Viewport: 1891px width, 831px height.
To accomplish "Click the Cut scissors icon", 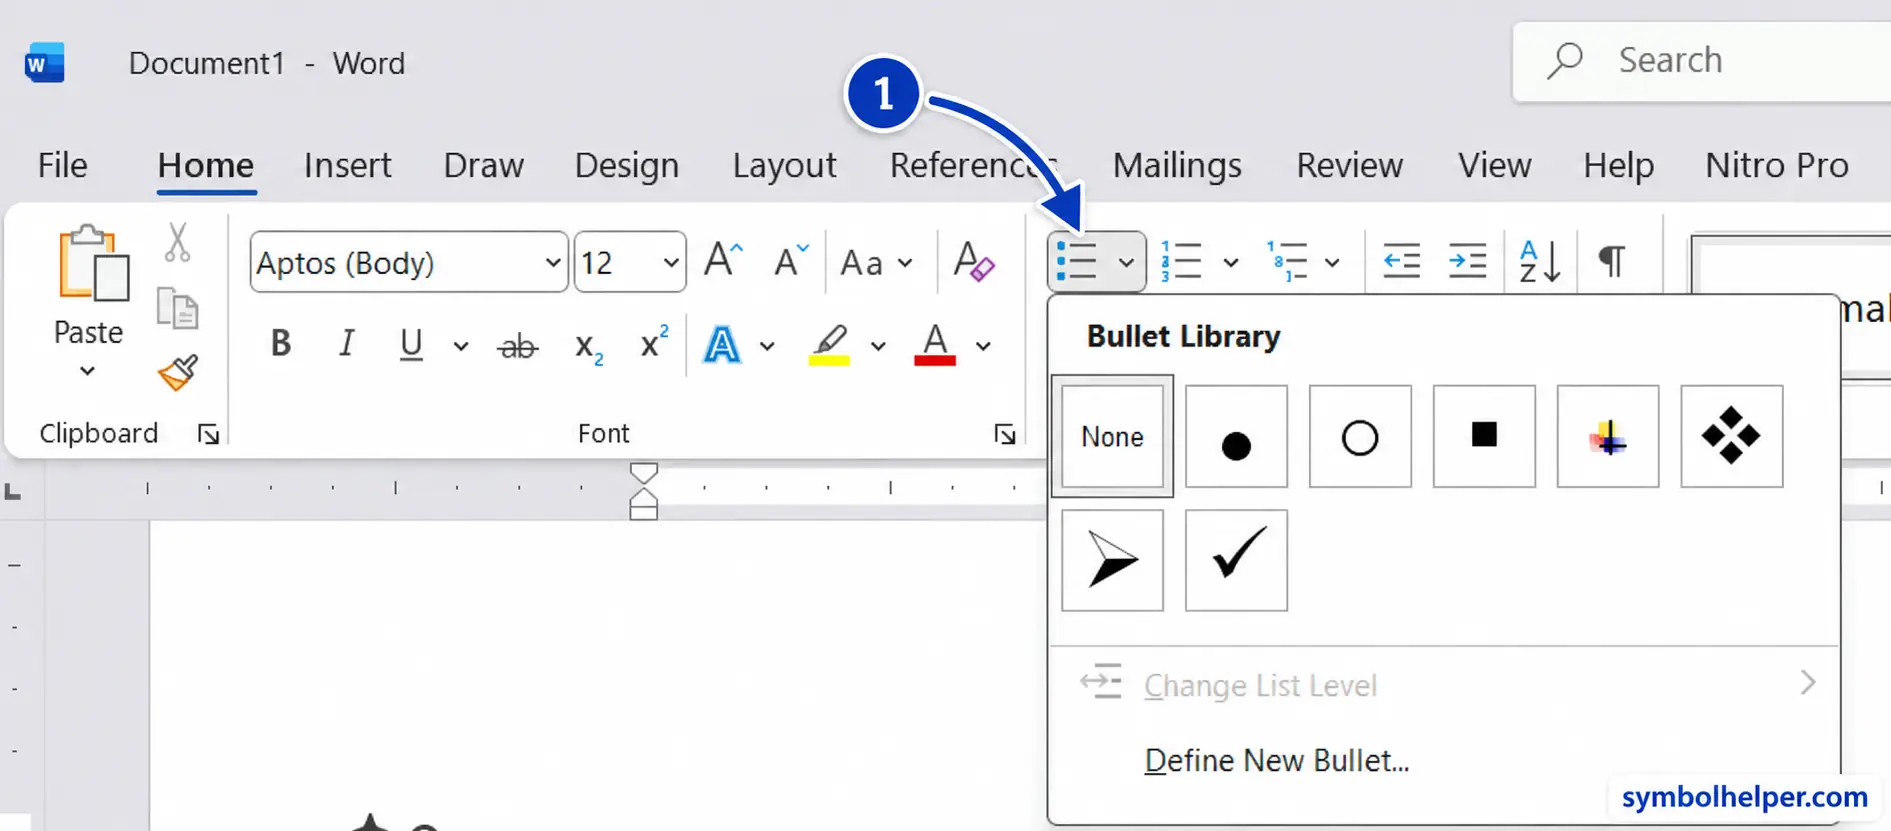I will (x=178, y=242).
